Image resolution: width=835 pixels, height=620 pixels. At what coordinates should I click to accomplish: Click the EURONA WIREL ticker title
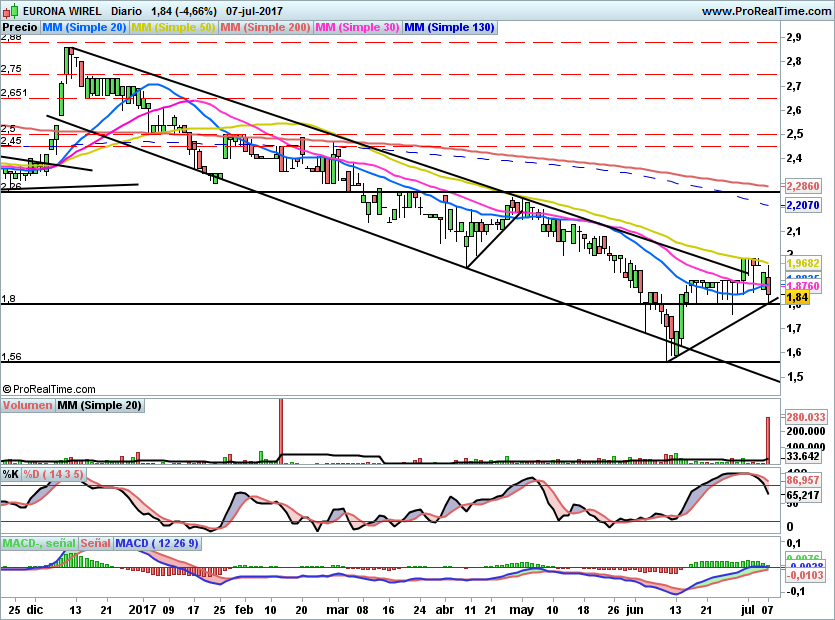point(62,11)
